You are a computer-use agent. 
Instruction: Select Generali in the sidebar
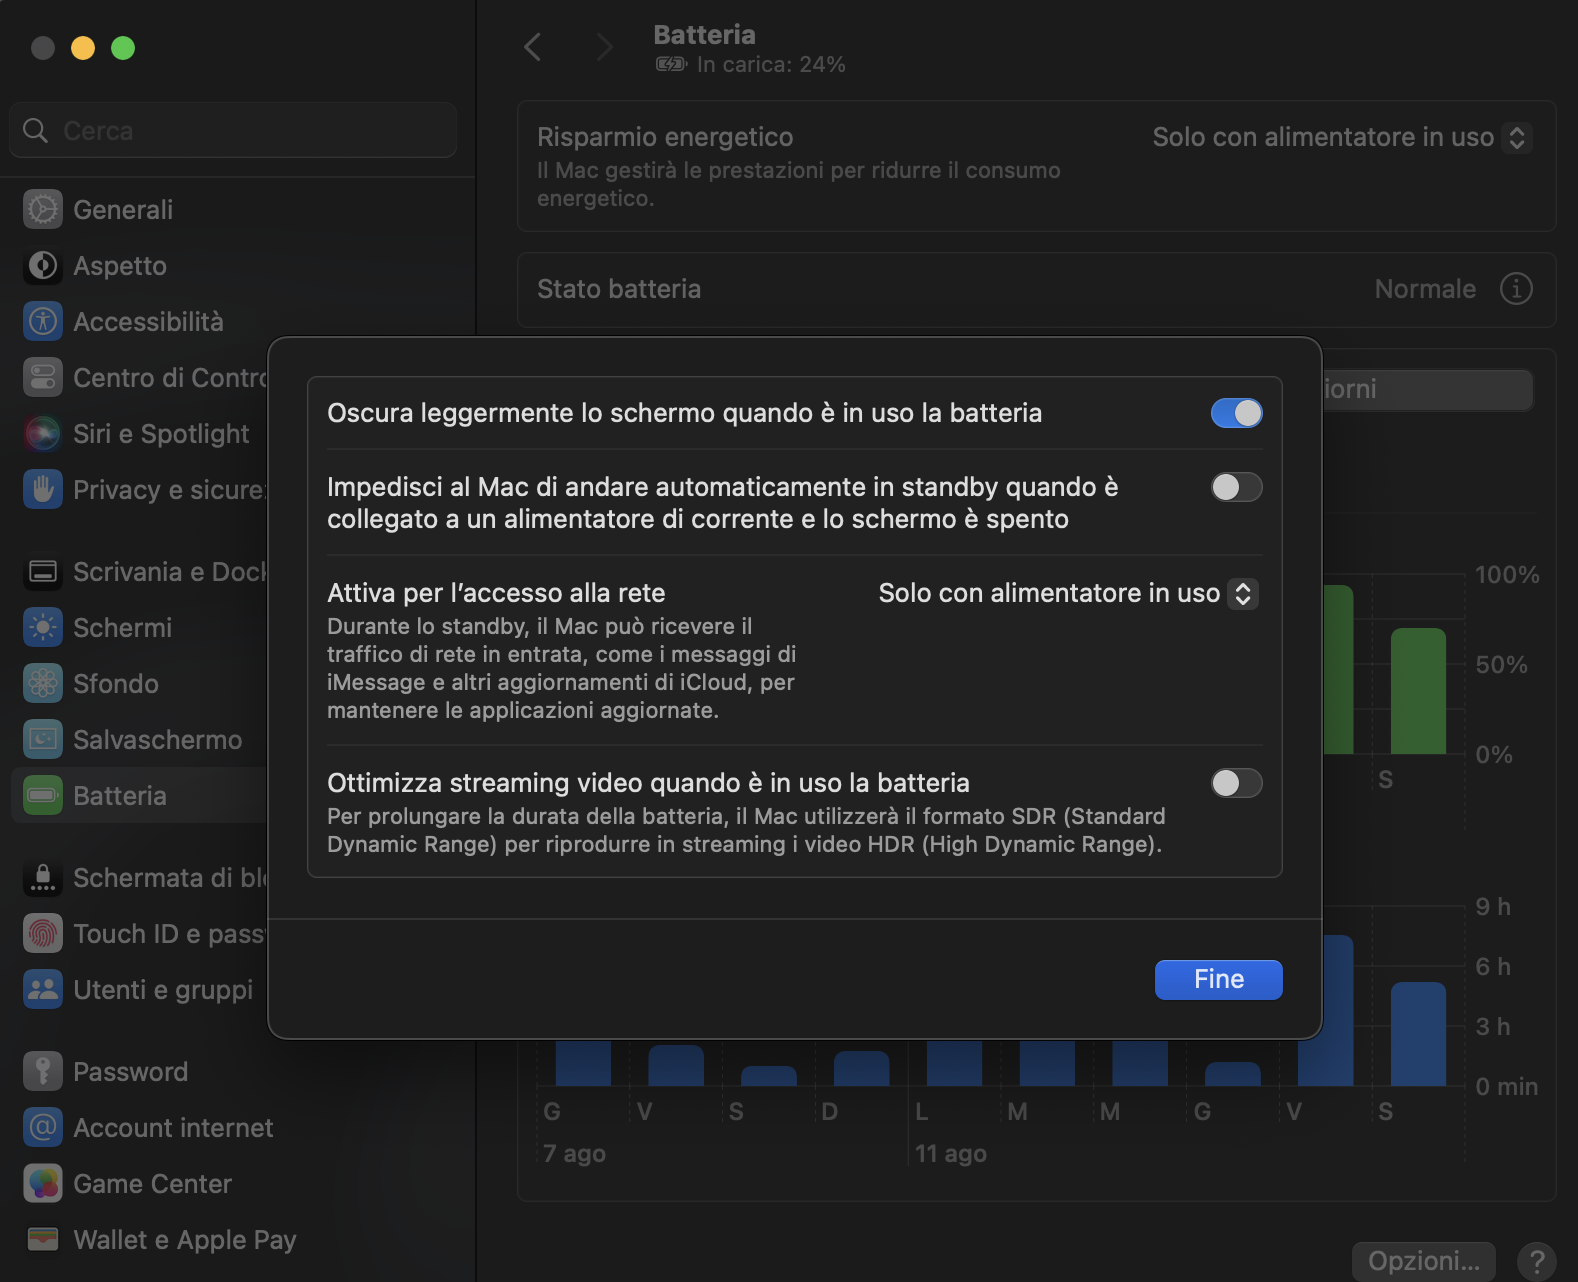click(x=123, y=210)
